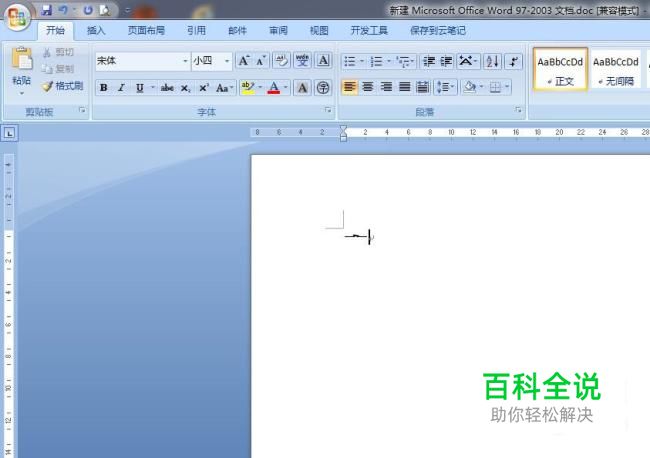Apply yellow text highlight color
Image resolution: width=650 pixels, height=458 pixels.
click(247, 88)
